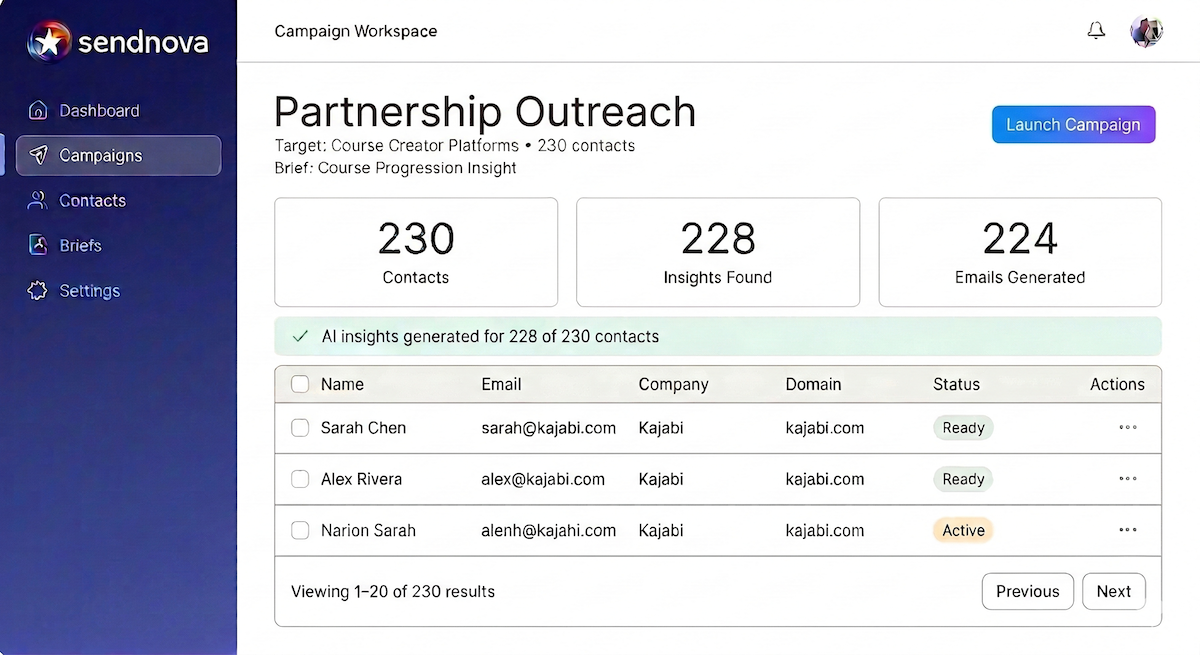Click the Dashboard home icon in sidebar
This screenshot has height=655, width=1200.
(37, 110)
